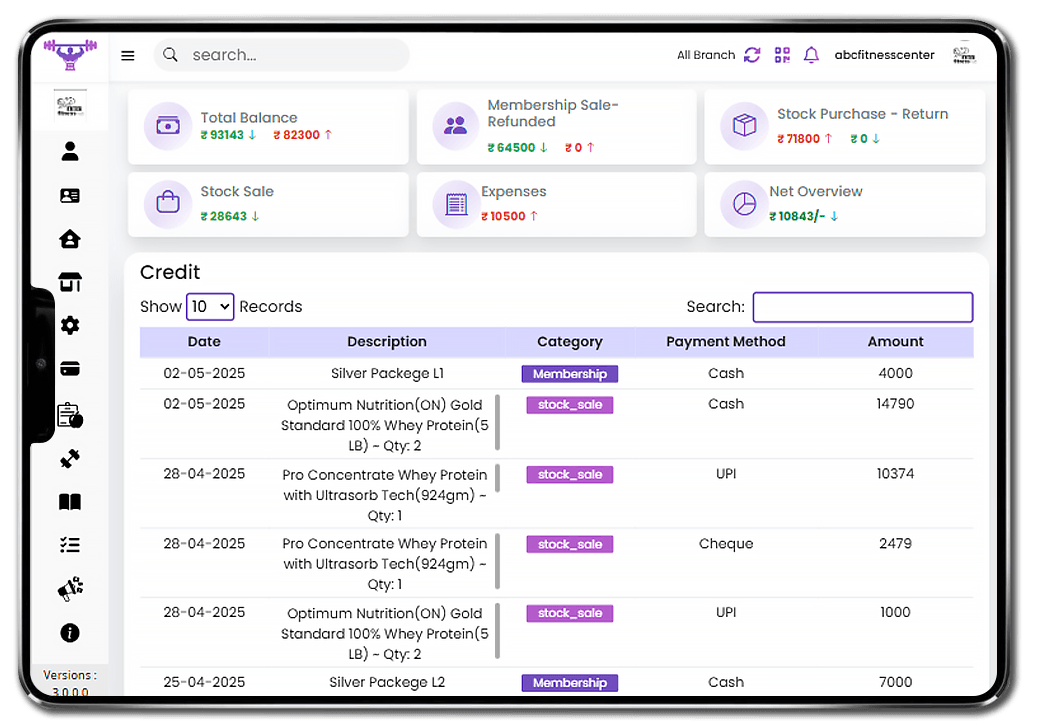
Task: Click the Total Balance summary card
Action: click(x=268, y=127)
